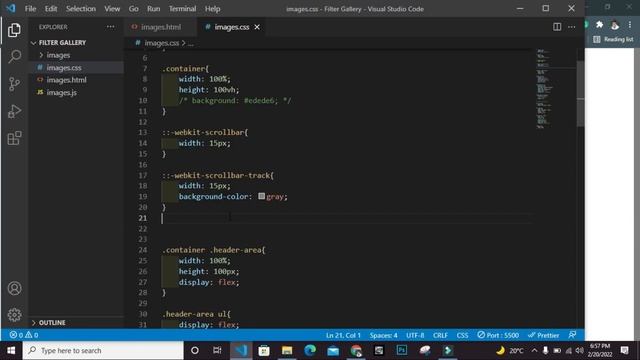Open the Search view icon
The width and height of the screenshot is (640, 360).
(14, 56)
